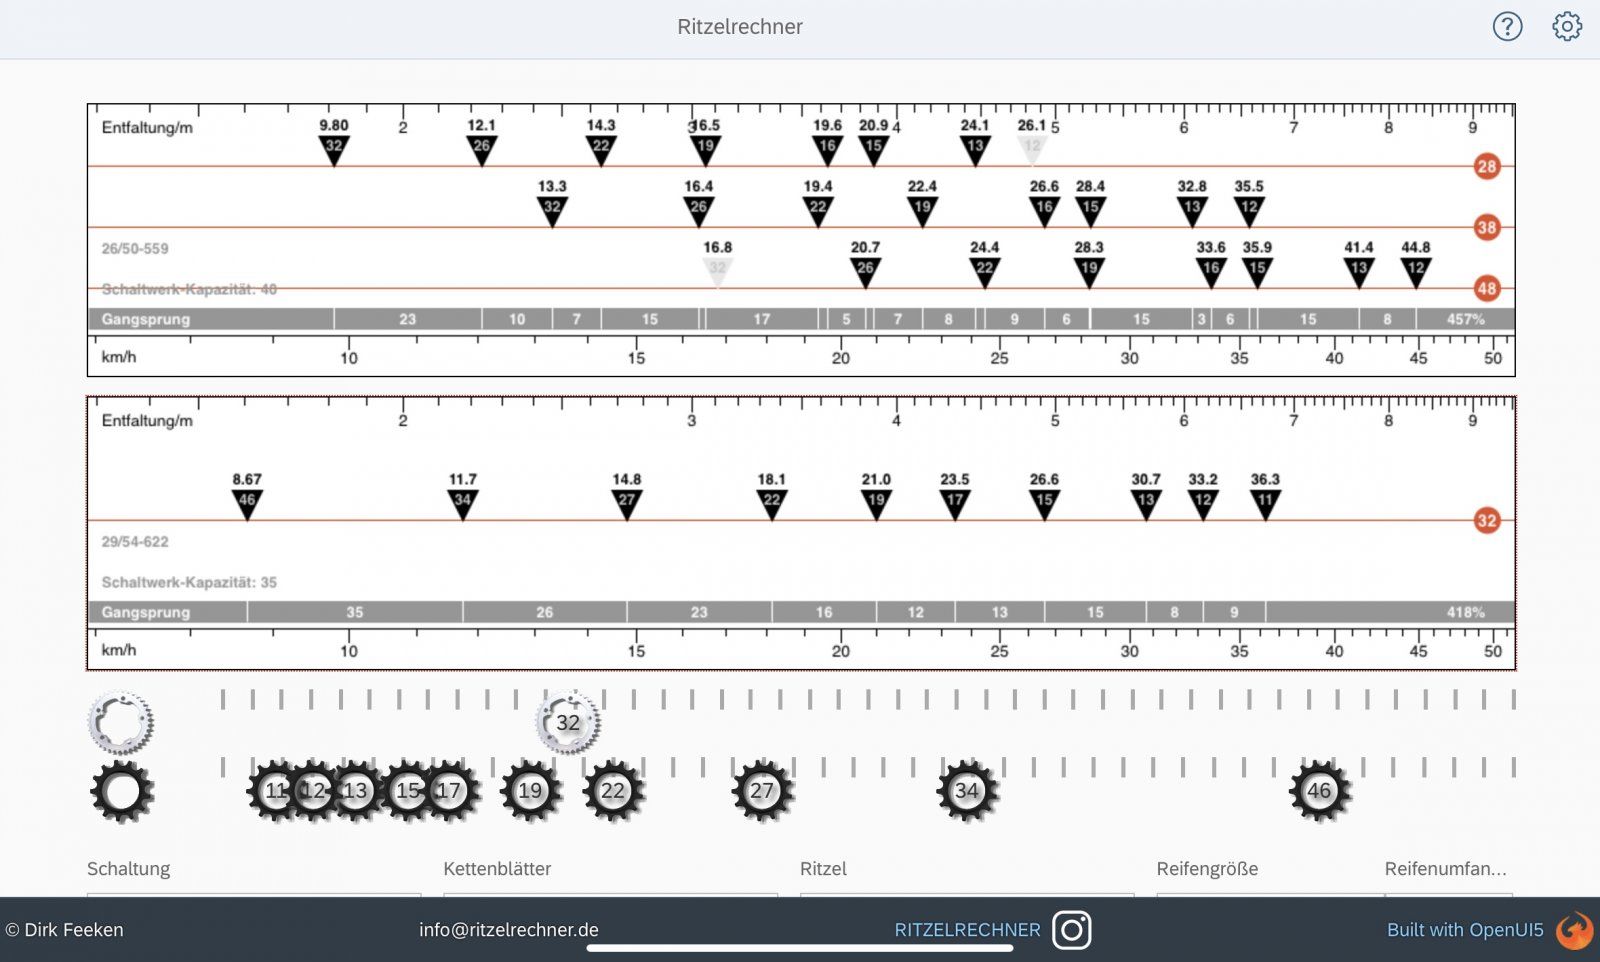Viewport: 1600px width, 962px height.
Task: Click the OpenUI5 phoenix logo
Action: tap(1573, 930)
